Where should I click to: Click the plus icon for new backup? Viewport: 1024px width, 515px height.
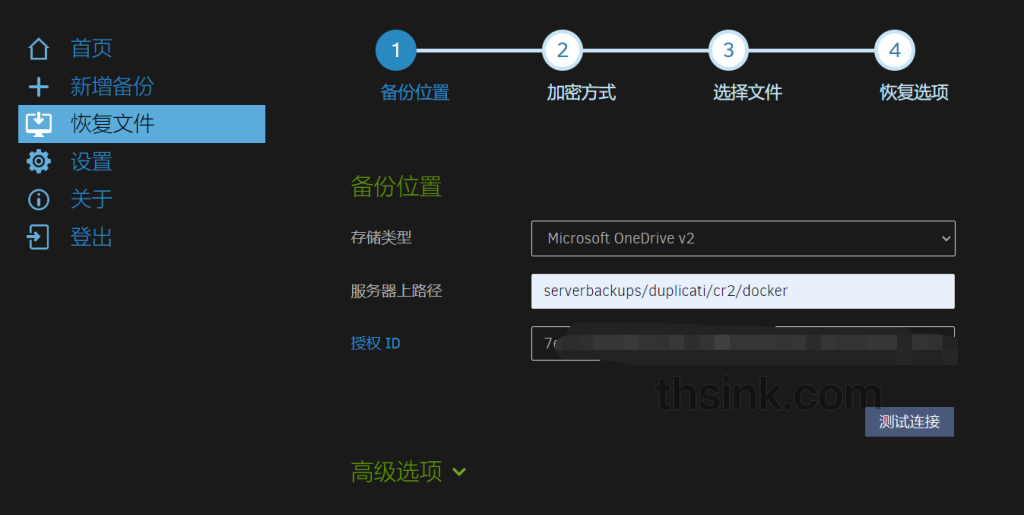[39, 86]
